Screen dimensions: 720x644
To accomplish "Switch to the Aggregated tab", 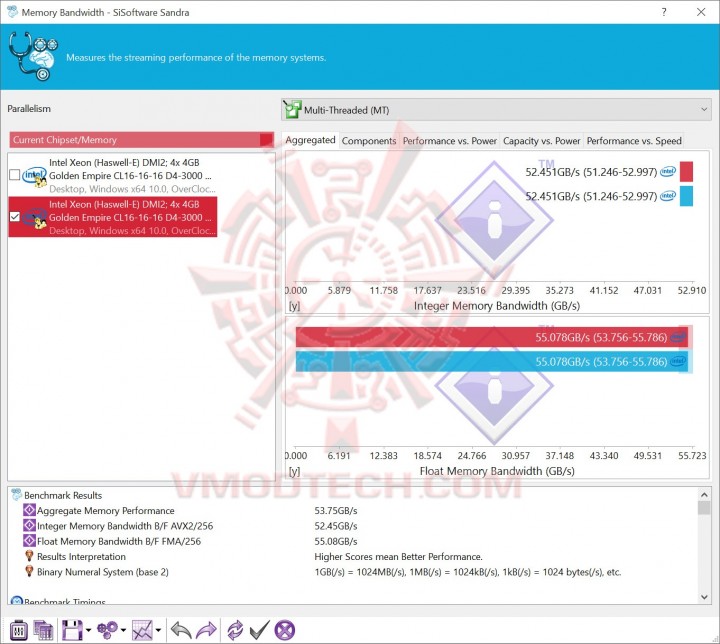I will coord(310,140).
